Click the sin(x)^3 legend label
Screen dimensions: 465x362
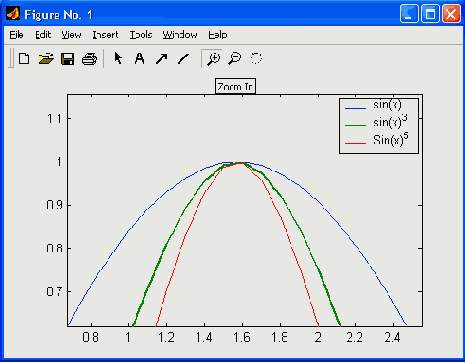[x=390, y=122]
